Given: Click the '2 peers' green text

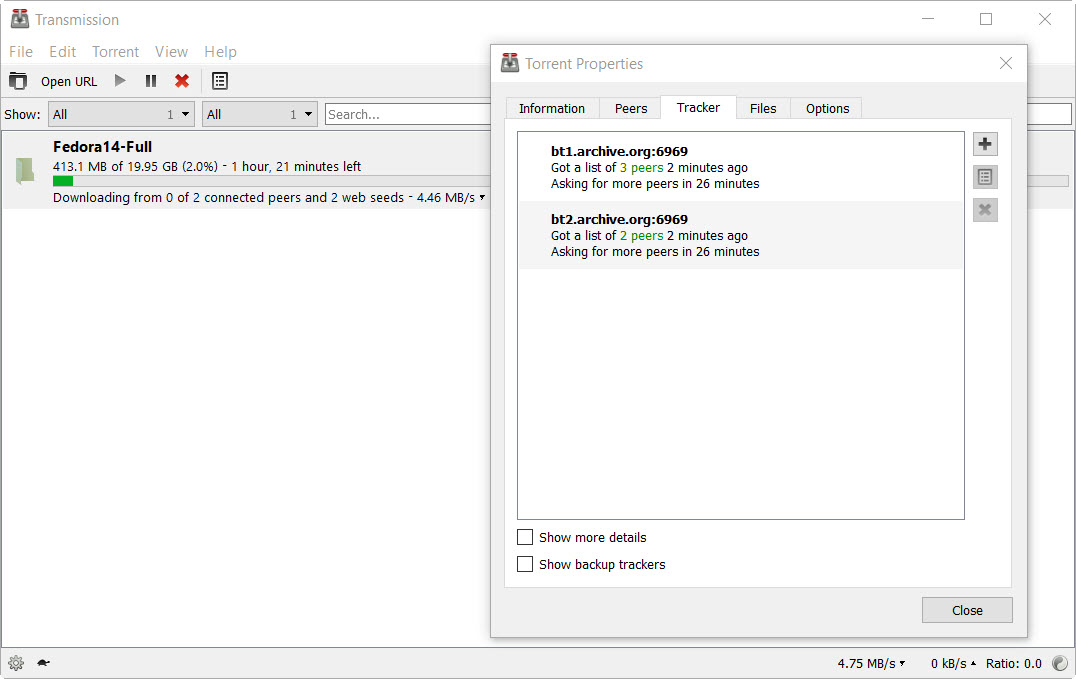Looking at the screenshot, I should 642,235.
